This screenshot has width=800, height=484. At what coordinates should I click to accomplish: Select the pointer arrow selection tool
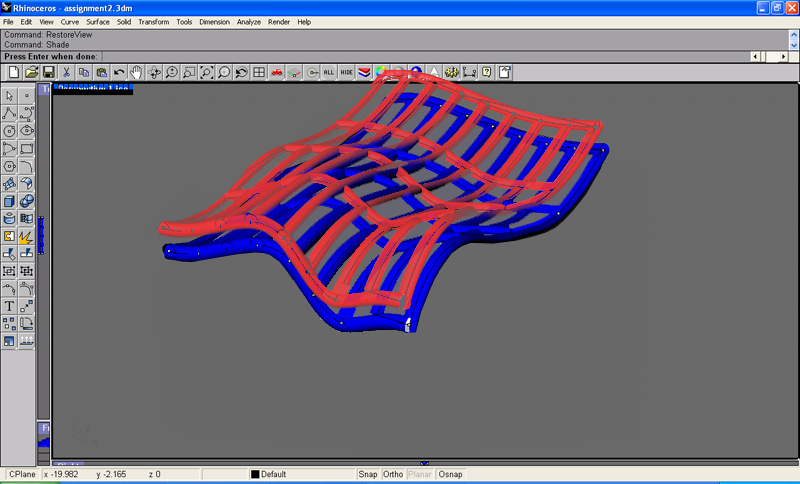click(9, 96)
